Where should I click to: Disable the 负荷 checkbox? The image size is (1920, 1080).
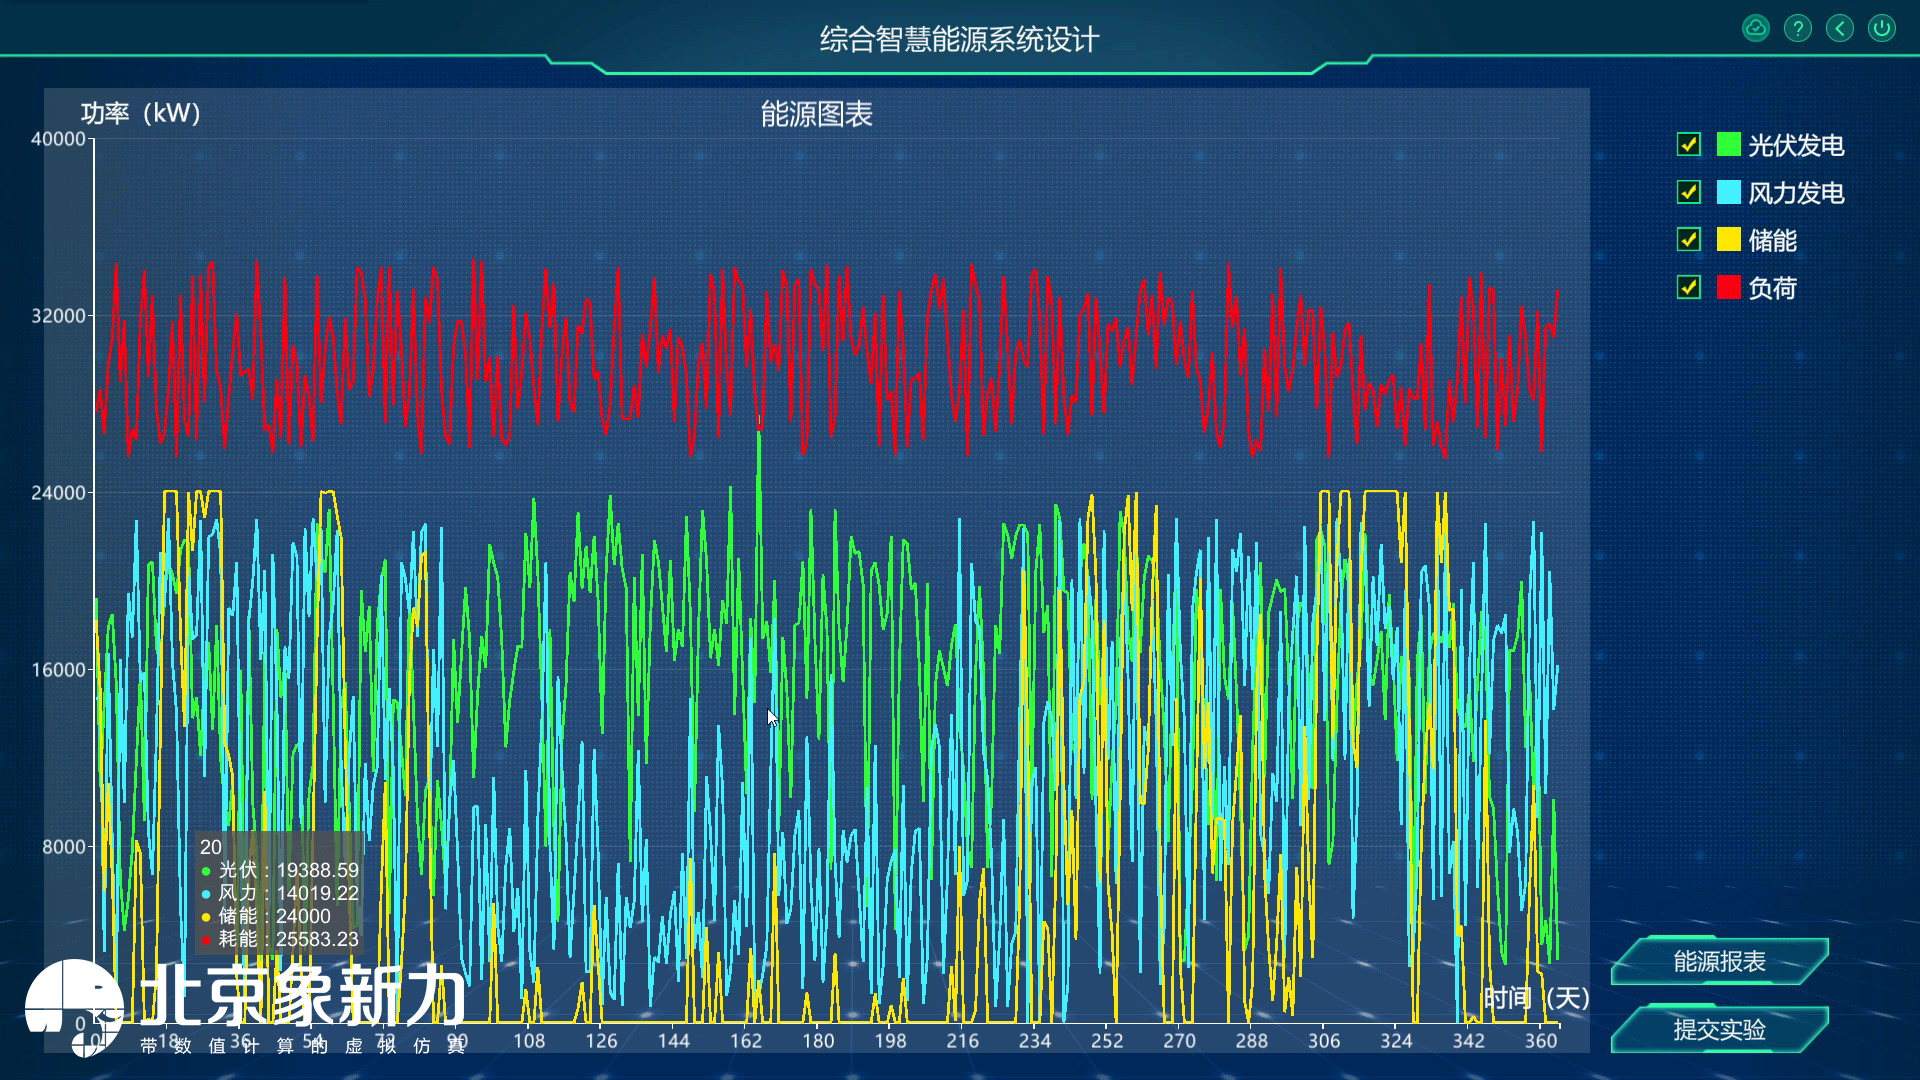(x=1689, y=288)
